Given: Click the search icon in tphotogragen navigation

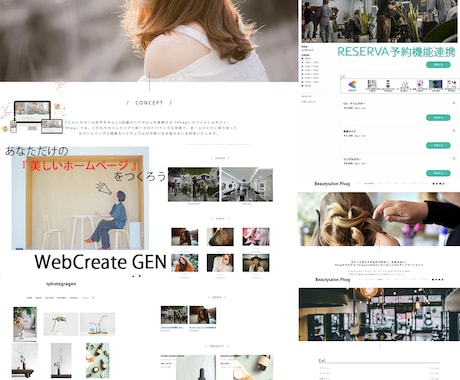Looking at the screenshot, I should coord(93,298).
